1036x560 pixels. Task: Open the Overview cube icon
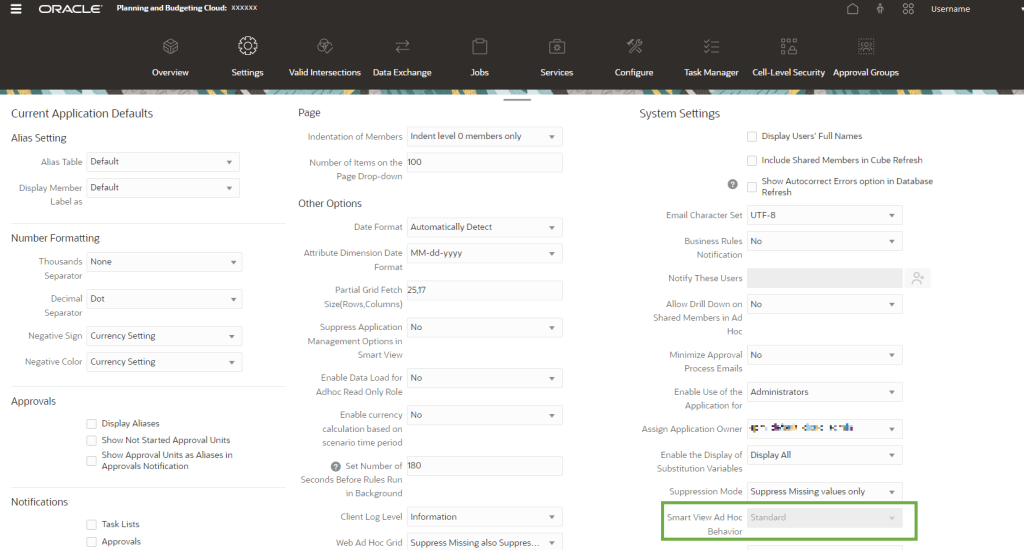pyautogui.click(x=170, y=46)
